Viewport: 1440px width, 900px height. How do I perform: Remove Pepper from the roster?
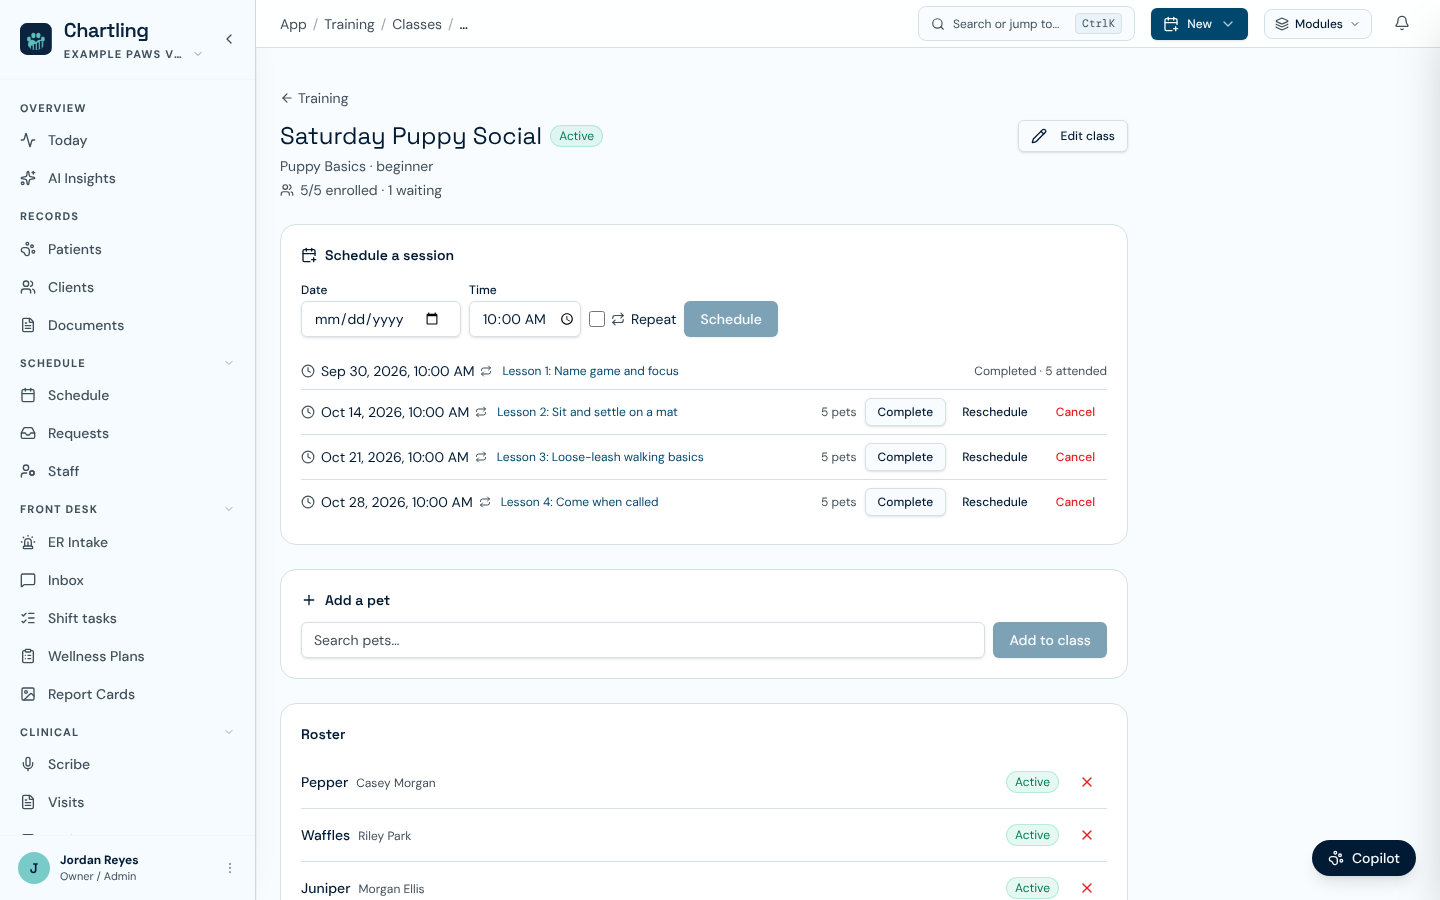(1087, 782)
